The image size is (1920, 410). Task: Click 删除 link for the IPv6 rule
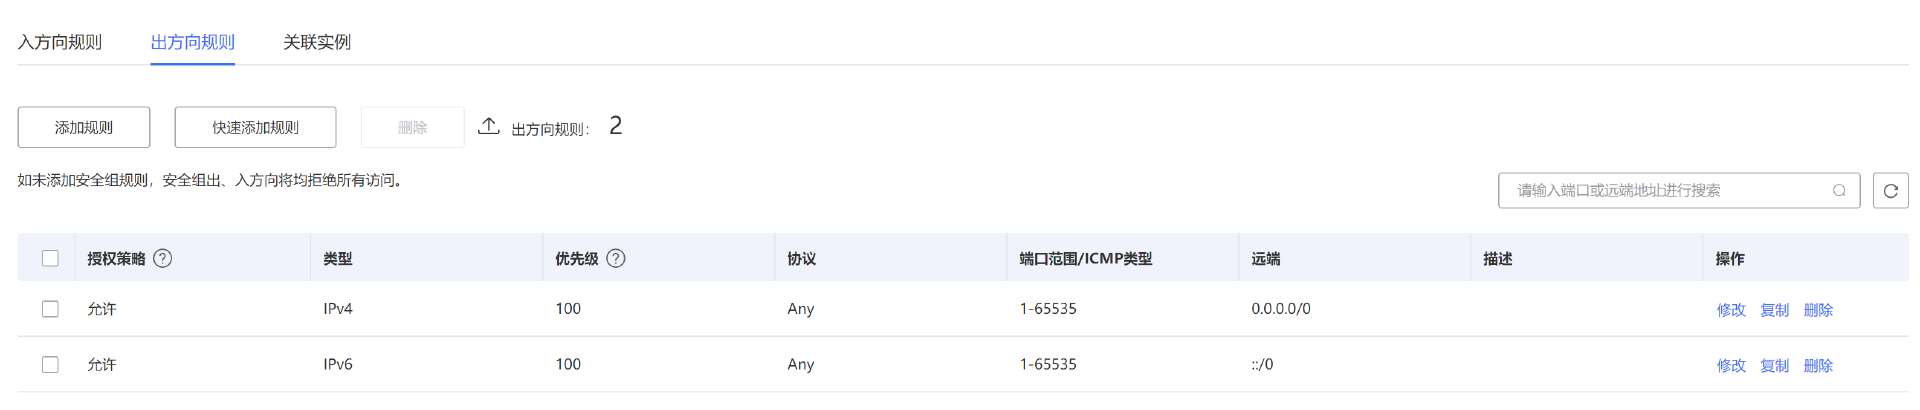pos(1818,366)
